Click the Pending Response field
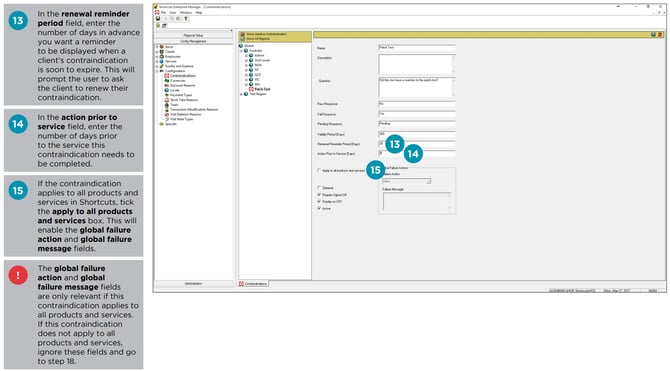 coord(417,124)
